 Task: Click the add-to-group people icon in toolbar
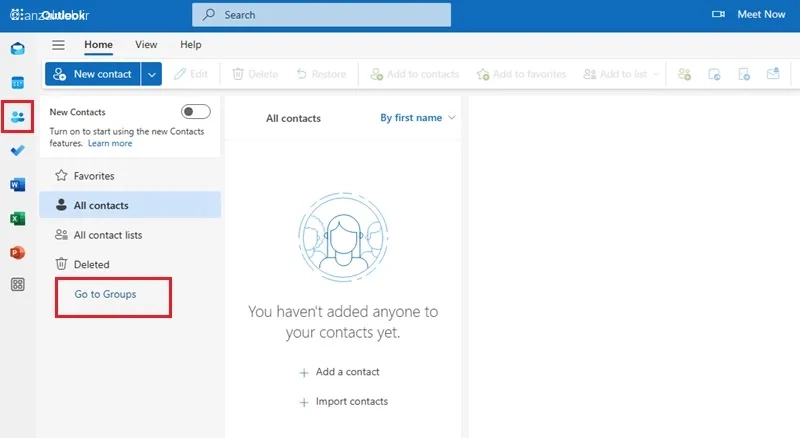684,75
